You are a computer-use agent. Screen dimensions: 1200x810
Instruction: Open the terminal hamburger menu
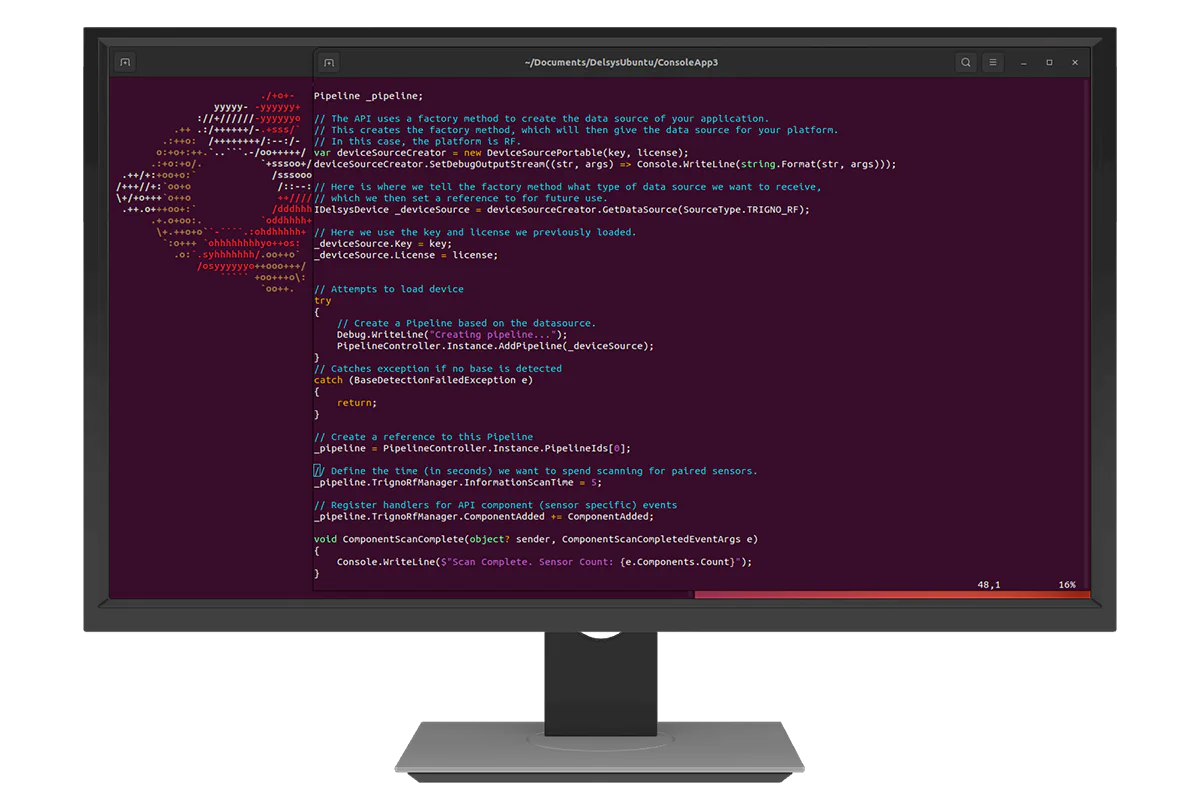pyautogui.click(x=992, y=62)
